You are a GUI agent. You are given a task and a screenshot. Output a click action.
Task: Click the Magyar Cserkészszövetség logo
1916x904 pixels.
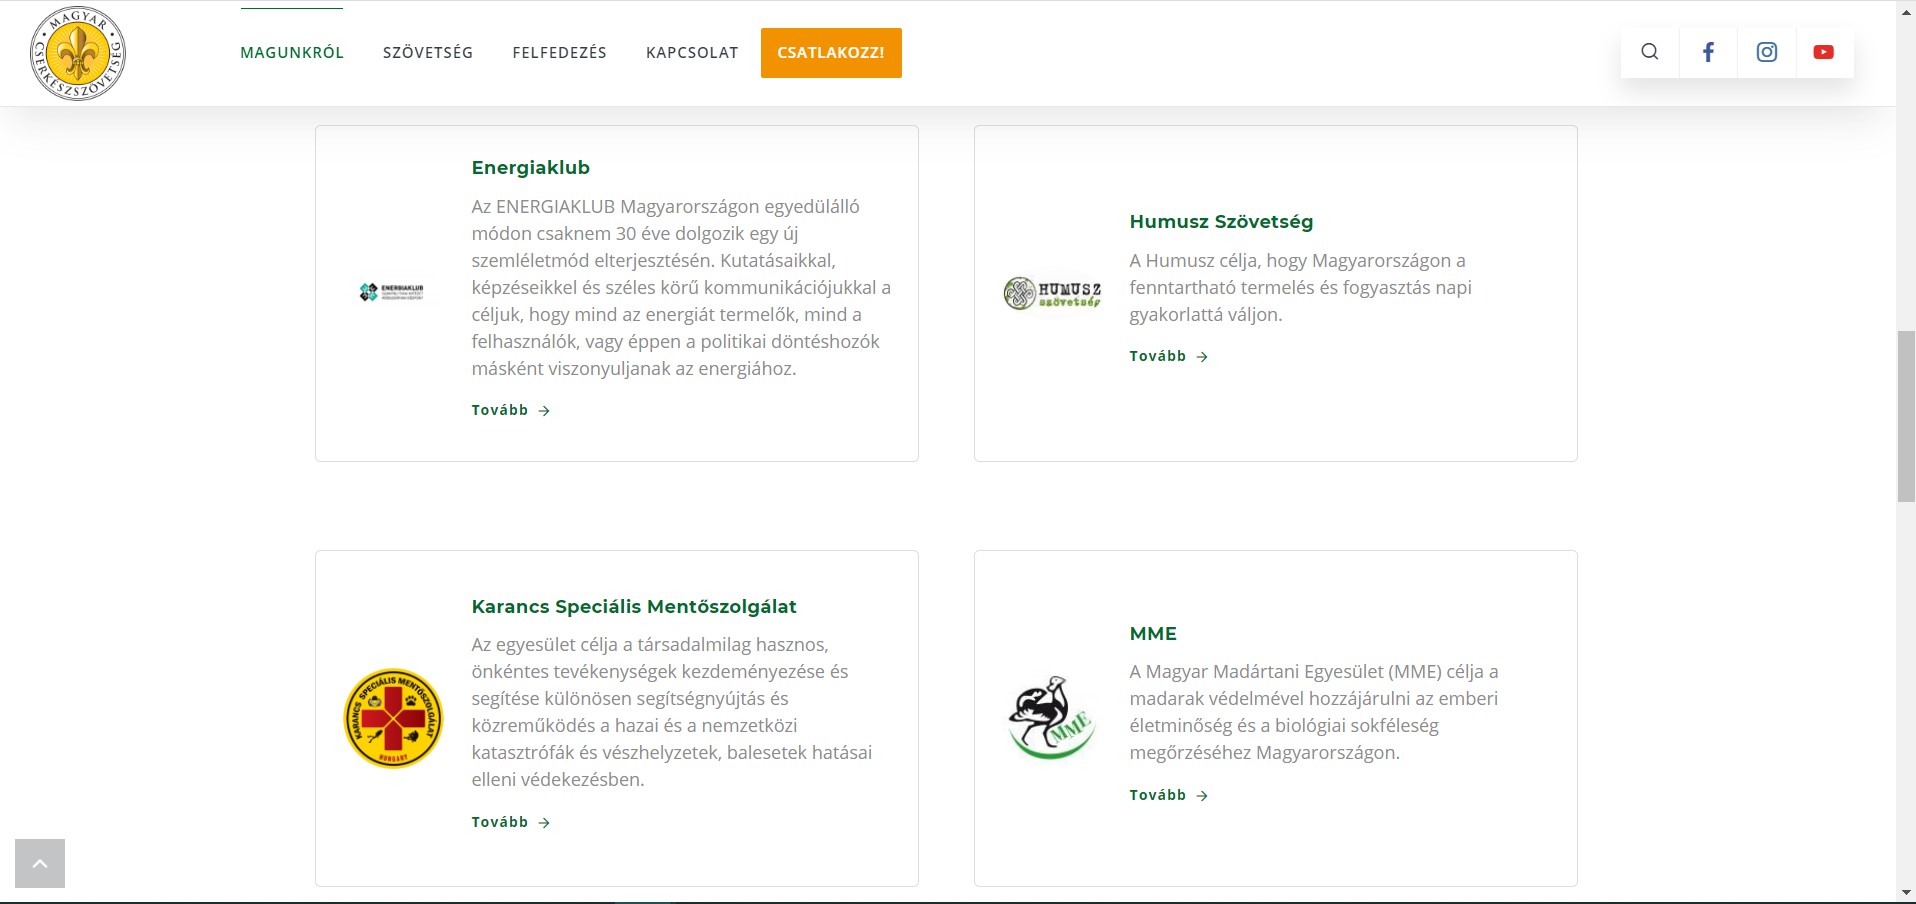78,53
